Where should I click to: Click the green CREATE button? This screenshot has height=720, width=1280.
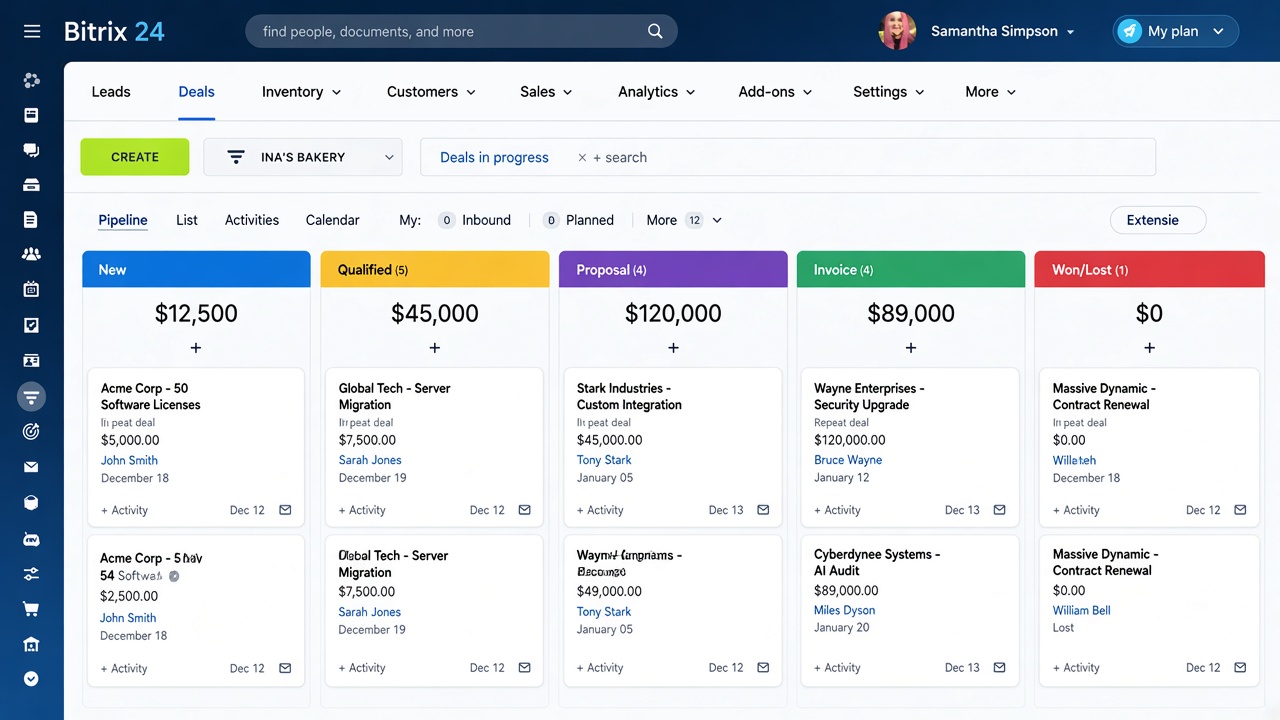[135, 157]
